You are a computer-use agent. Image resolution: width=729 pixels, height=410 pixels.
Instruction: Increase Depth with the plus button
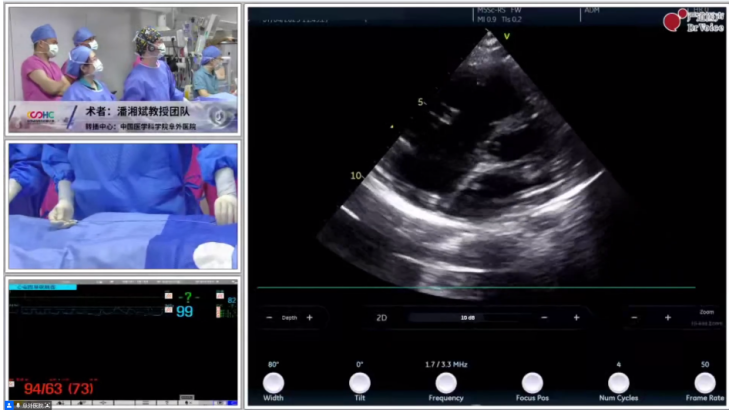click(310, 318)
